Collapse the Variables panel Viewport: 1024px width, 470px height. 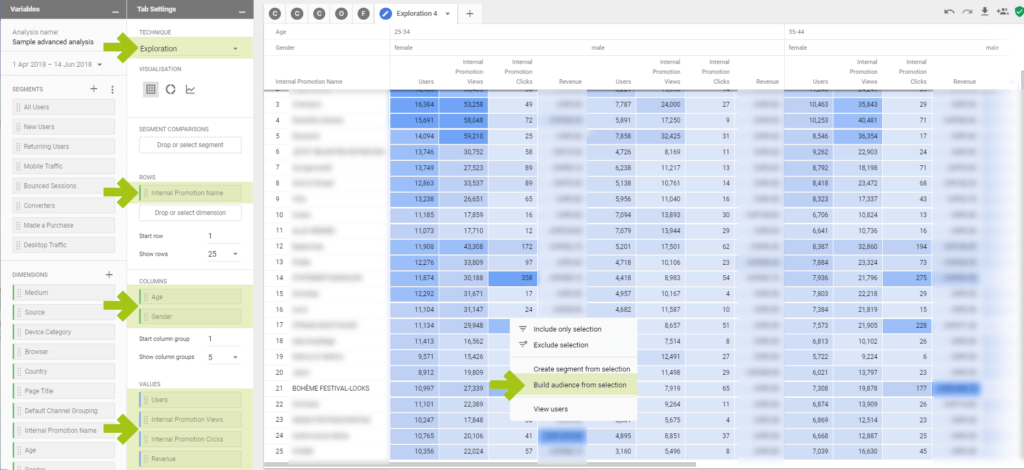pyautogui.click(x=116, y=11)
